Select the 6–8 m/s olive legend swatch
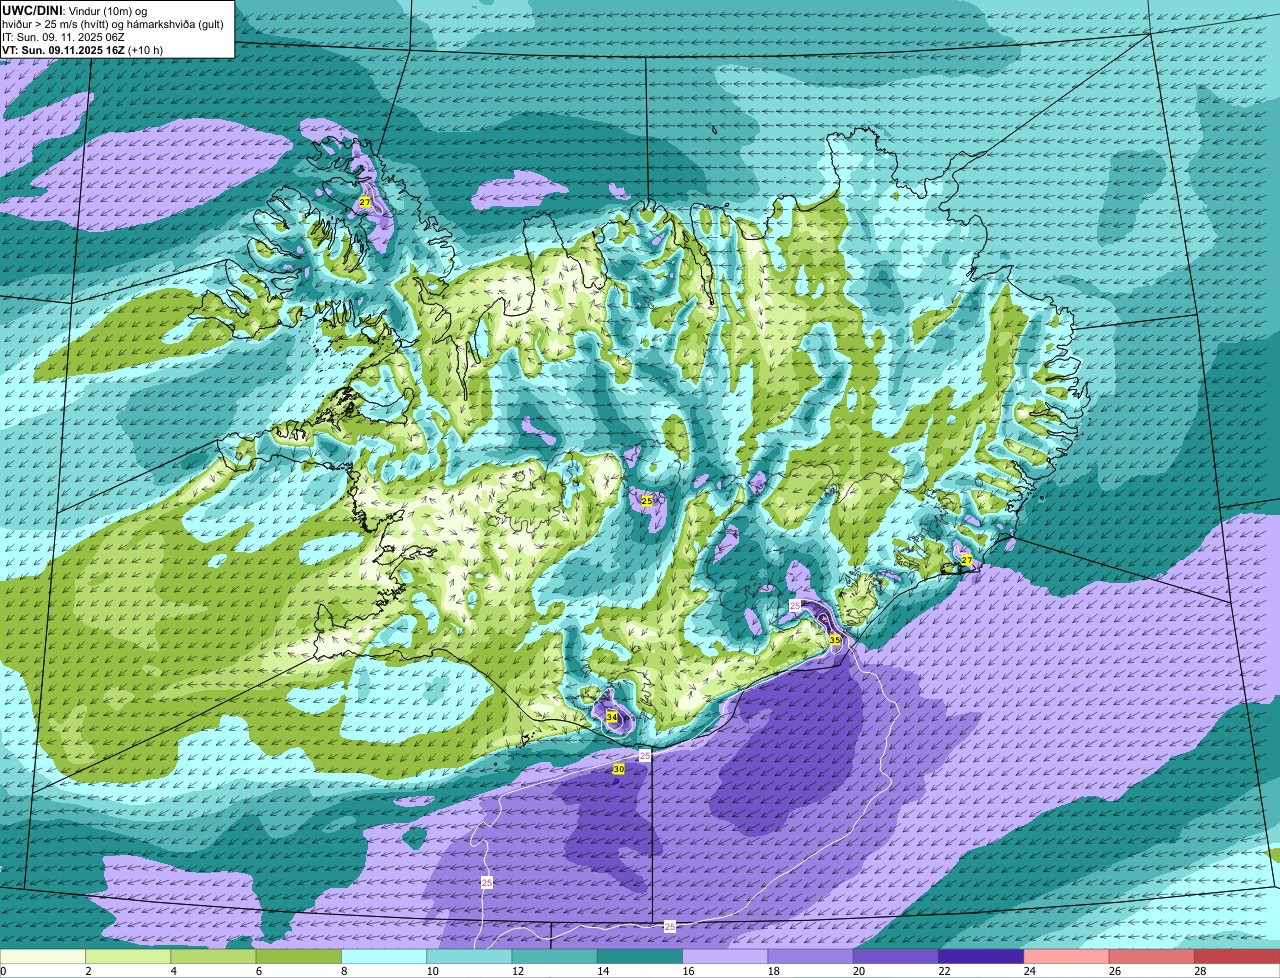The width and height of the screenshot is (1280, 978). pyautogui.click(x=299, y=956)
